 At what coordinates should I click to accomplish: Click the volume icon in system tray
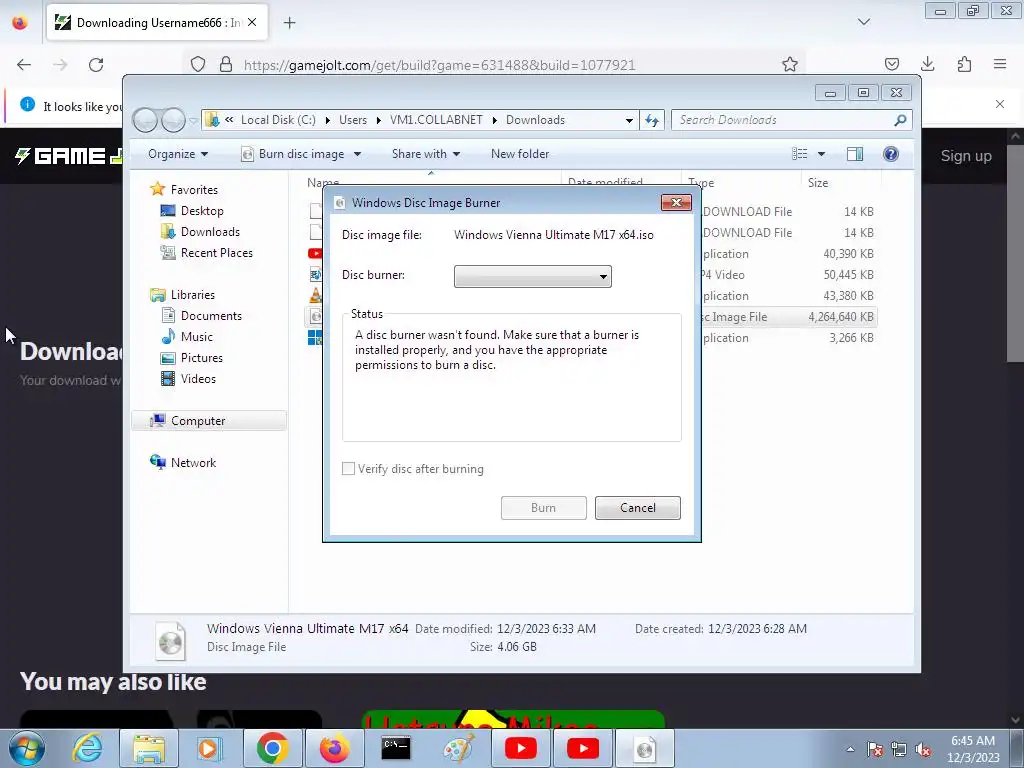point(923,749)
